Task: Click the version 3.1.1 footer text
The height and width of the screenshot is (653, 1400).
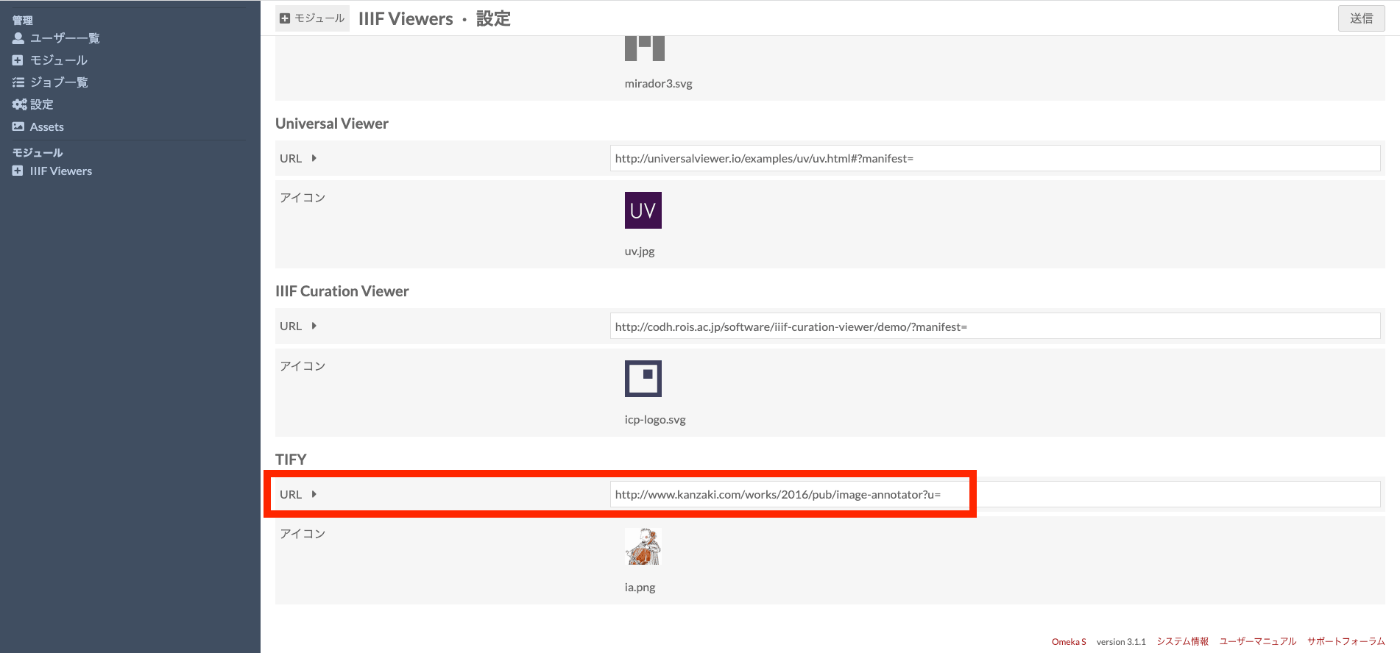Action: pyautogui.click(x=1121, y=641)
